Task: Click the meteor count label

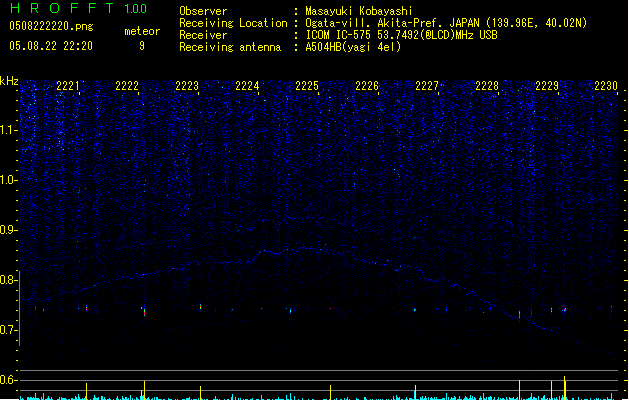Action: tap(142, 31)
